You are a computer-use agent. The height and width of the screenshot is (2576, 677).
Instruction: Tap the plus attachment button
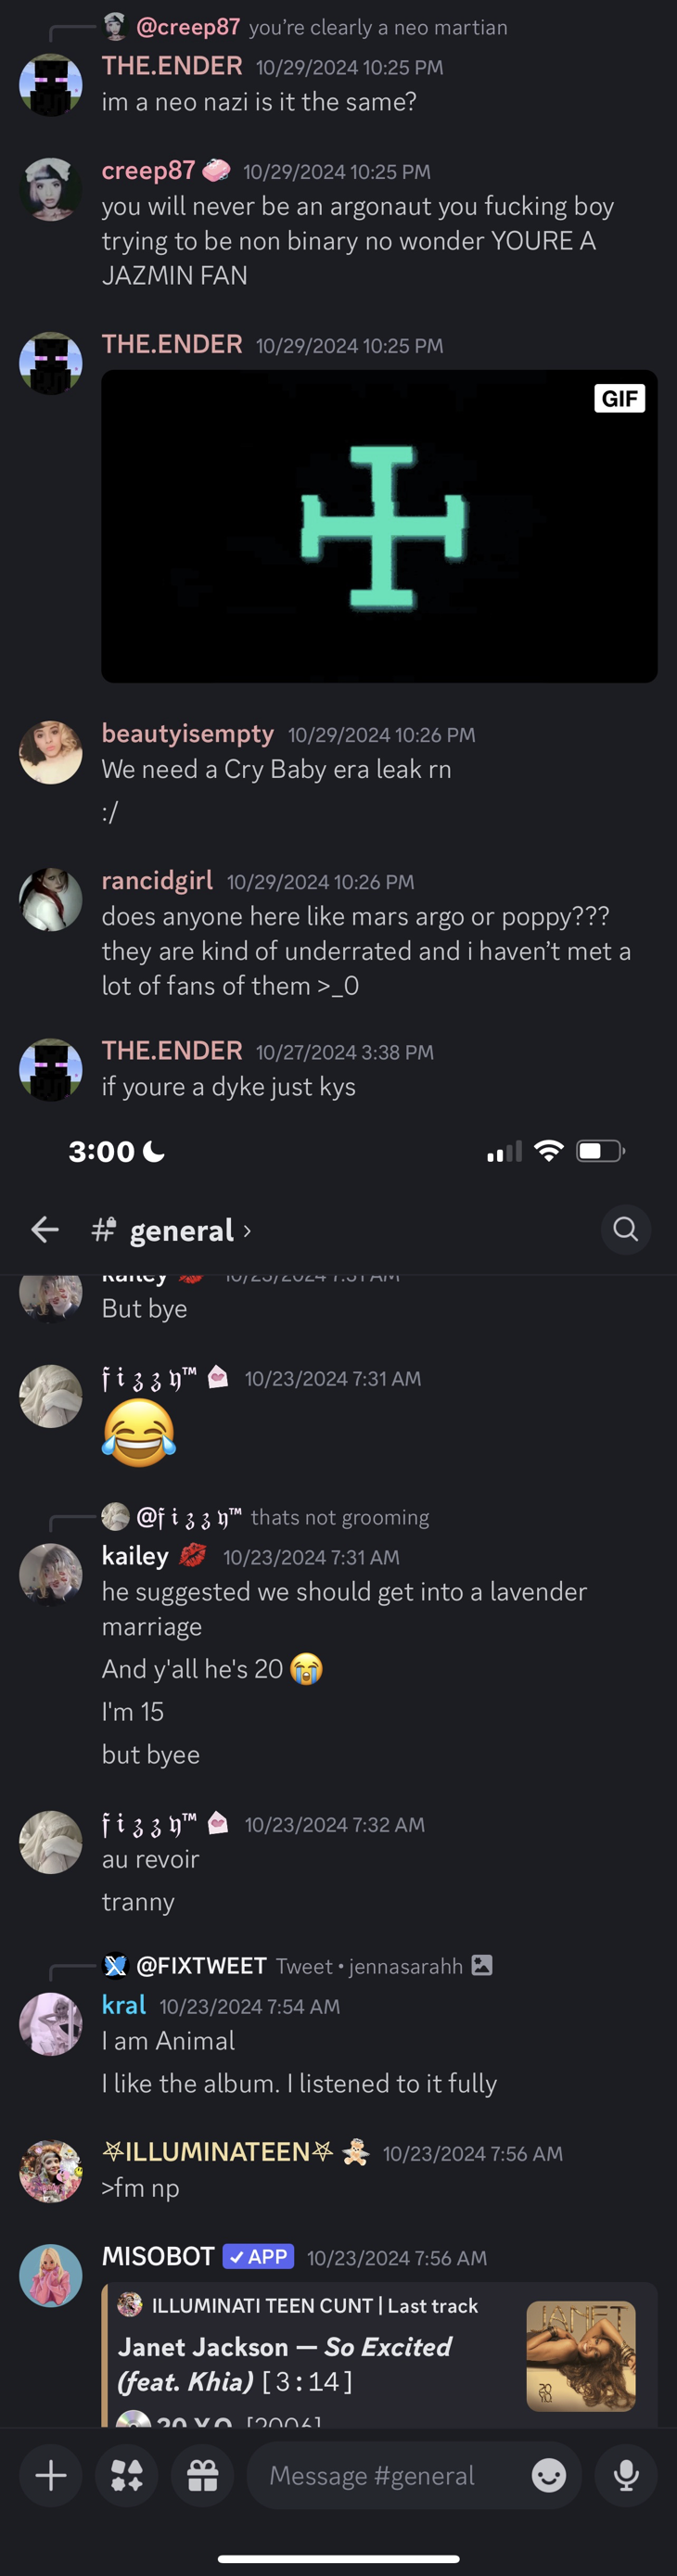[51, 2475]
